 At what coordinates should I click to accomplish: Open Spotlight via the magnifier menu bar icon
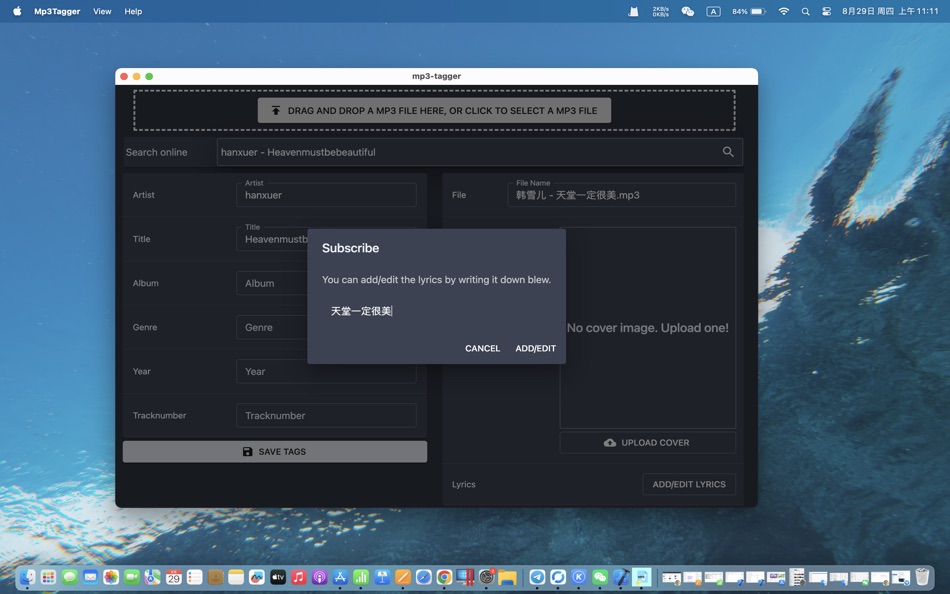click(805, 11)
